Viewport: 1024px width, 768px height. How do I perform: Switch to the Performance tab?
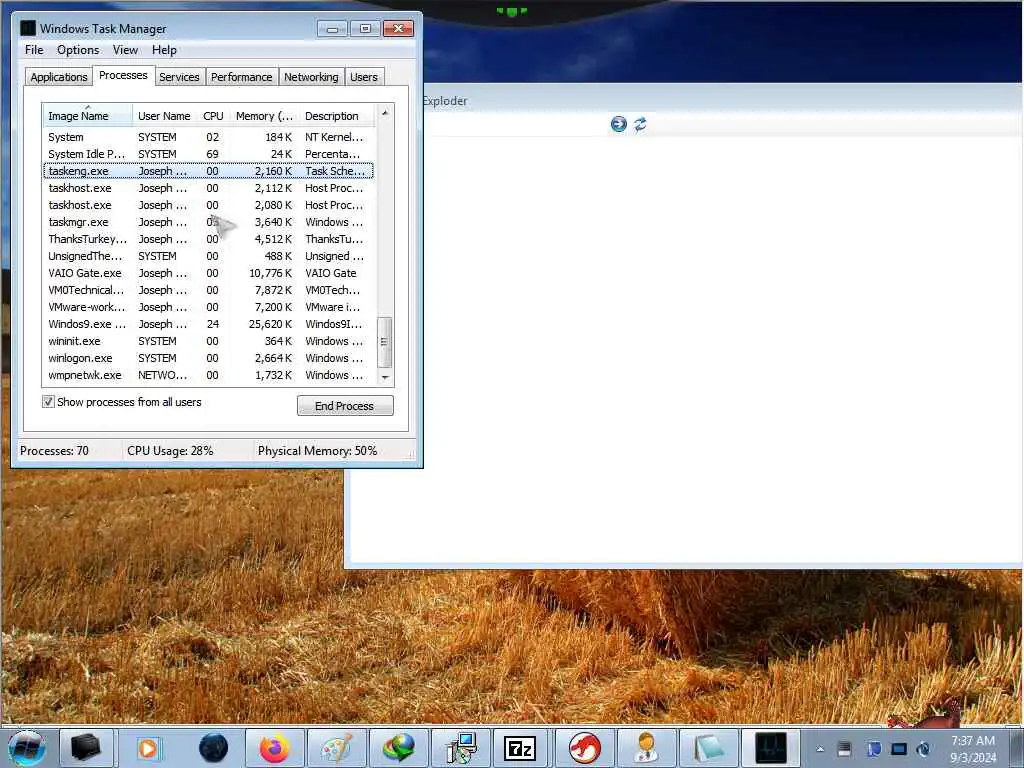tap(242, 77)
